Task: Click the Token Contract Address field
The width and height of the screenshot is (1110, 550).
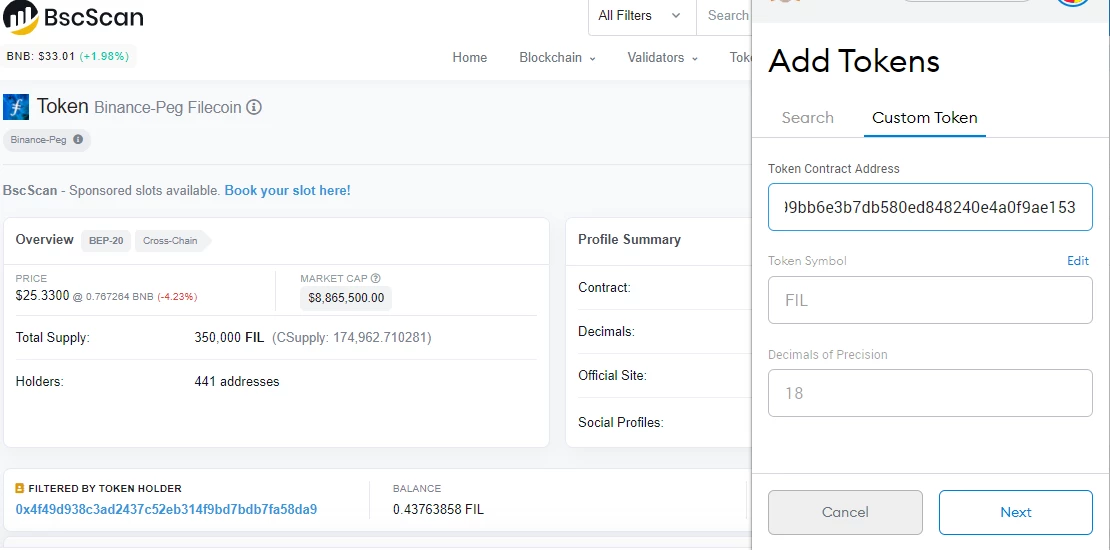Action: [x=930, y=207]
